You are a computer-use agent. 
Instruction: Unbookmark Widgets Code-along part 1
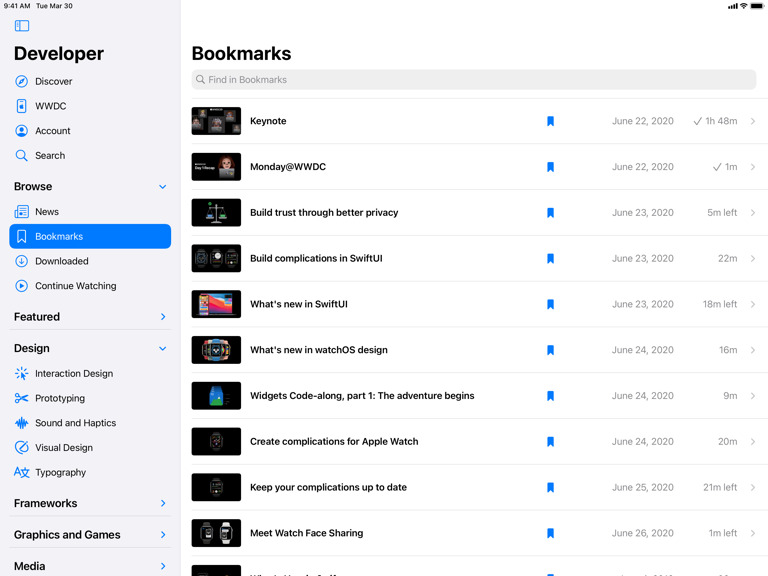click(x=551, y=396)
